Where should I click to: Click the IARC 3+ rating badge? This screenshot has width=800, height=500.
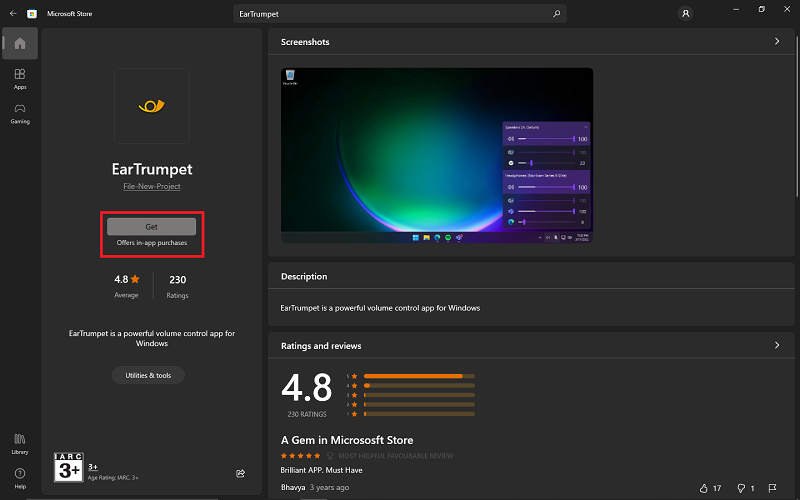69,467
